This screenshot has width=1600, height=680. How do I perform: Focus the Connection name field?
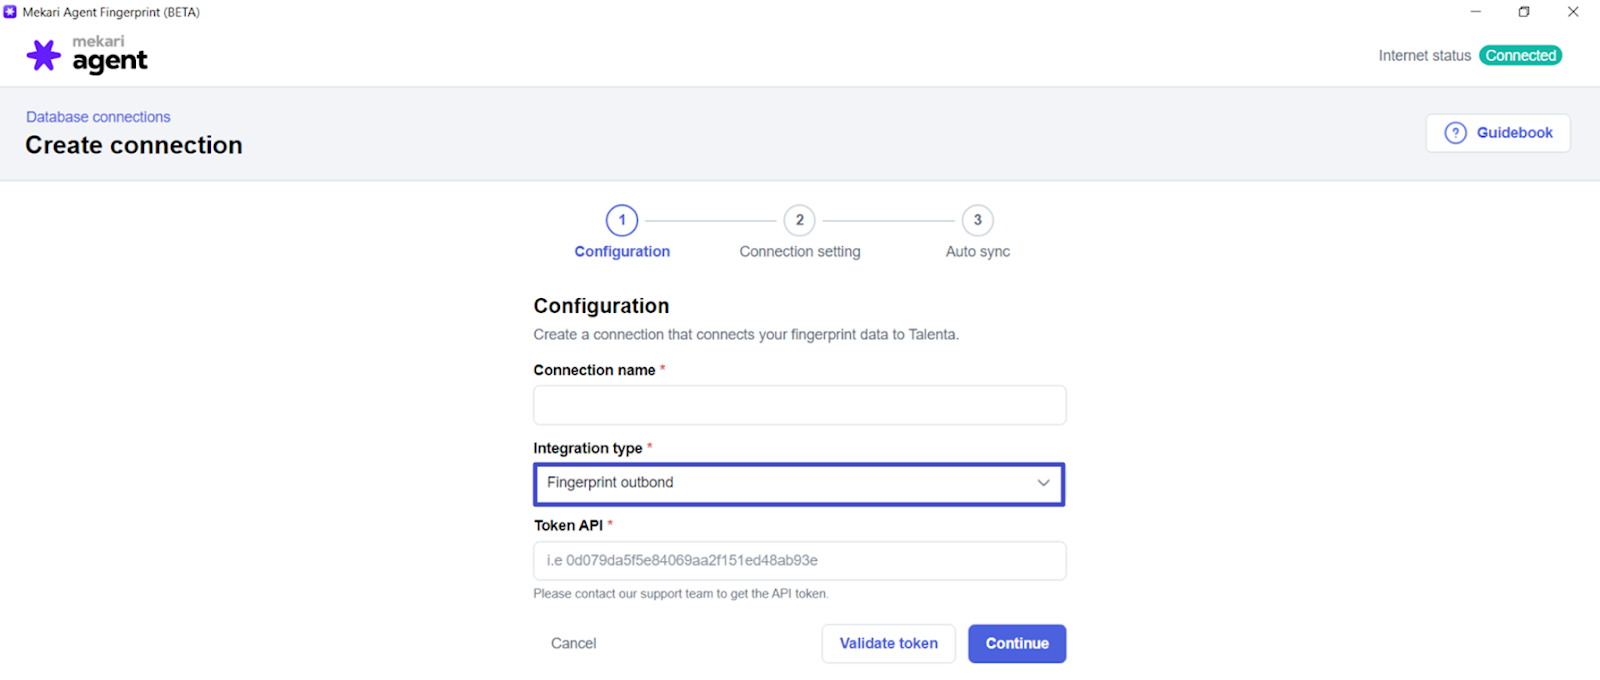(799, 406)
